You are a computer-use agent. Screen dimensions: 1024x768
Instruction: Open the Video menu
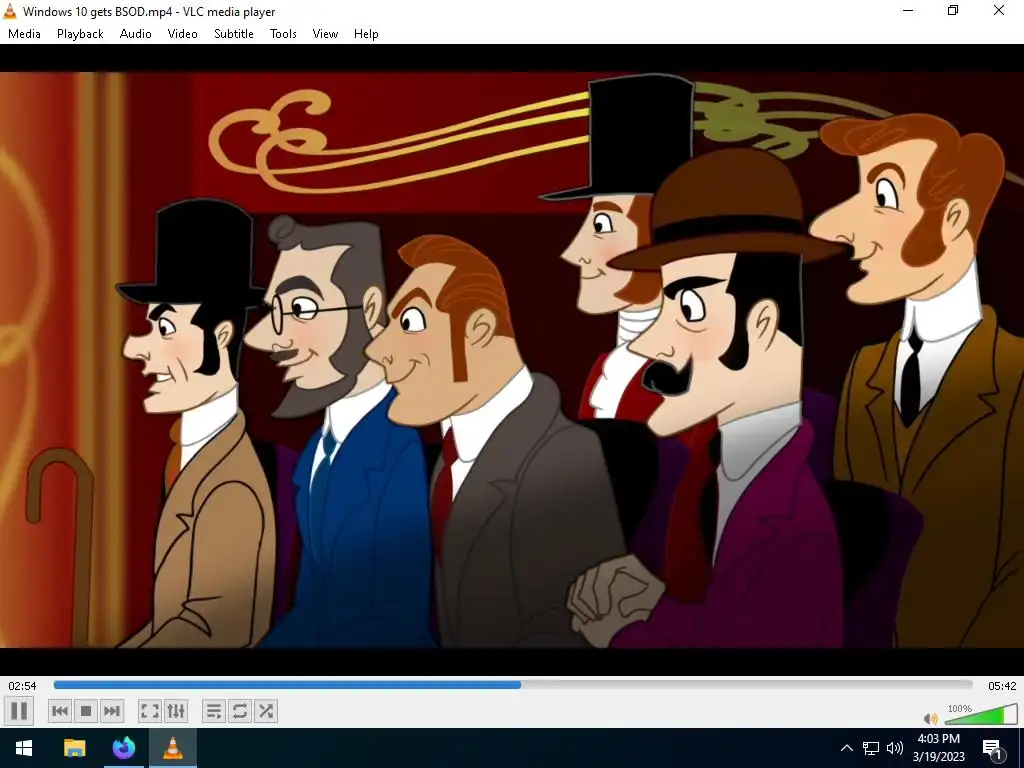click(x=182, y=34)
